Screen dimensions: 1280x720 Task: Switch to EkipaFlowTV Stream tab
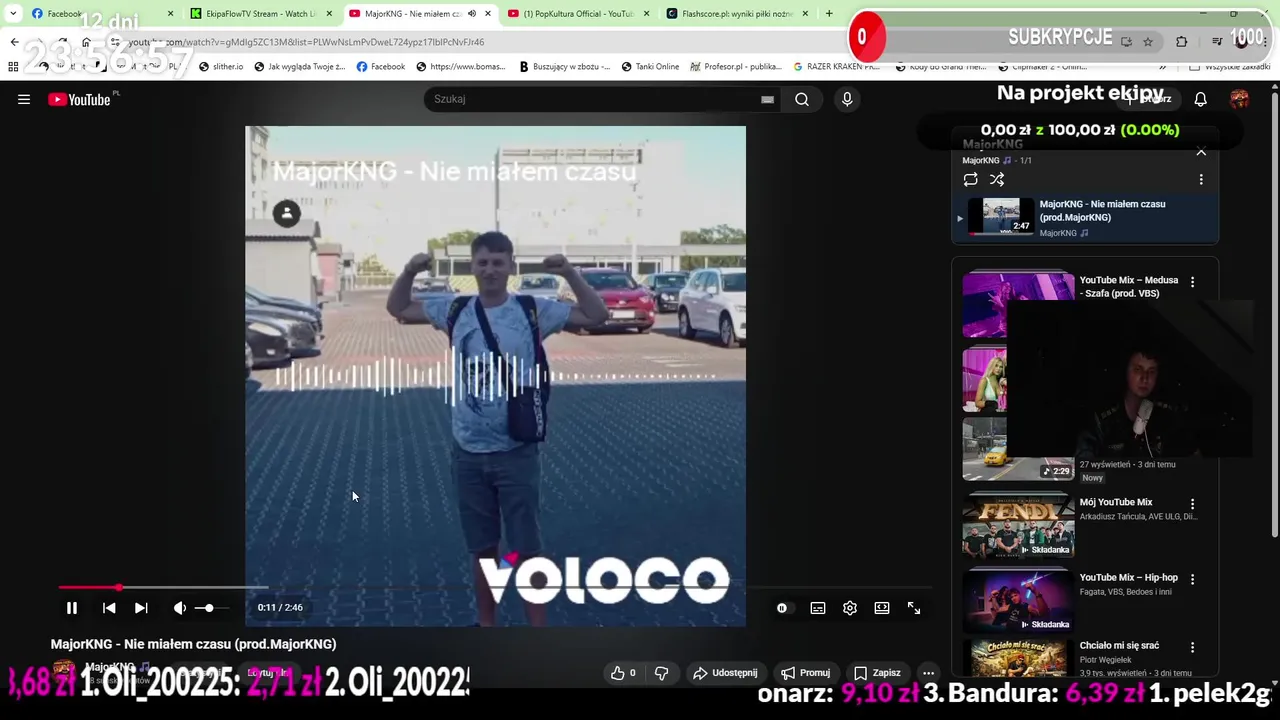262,14
